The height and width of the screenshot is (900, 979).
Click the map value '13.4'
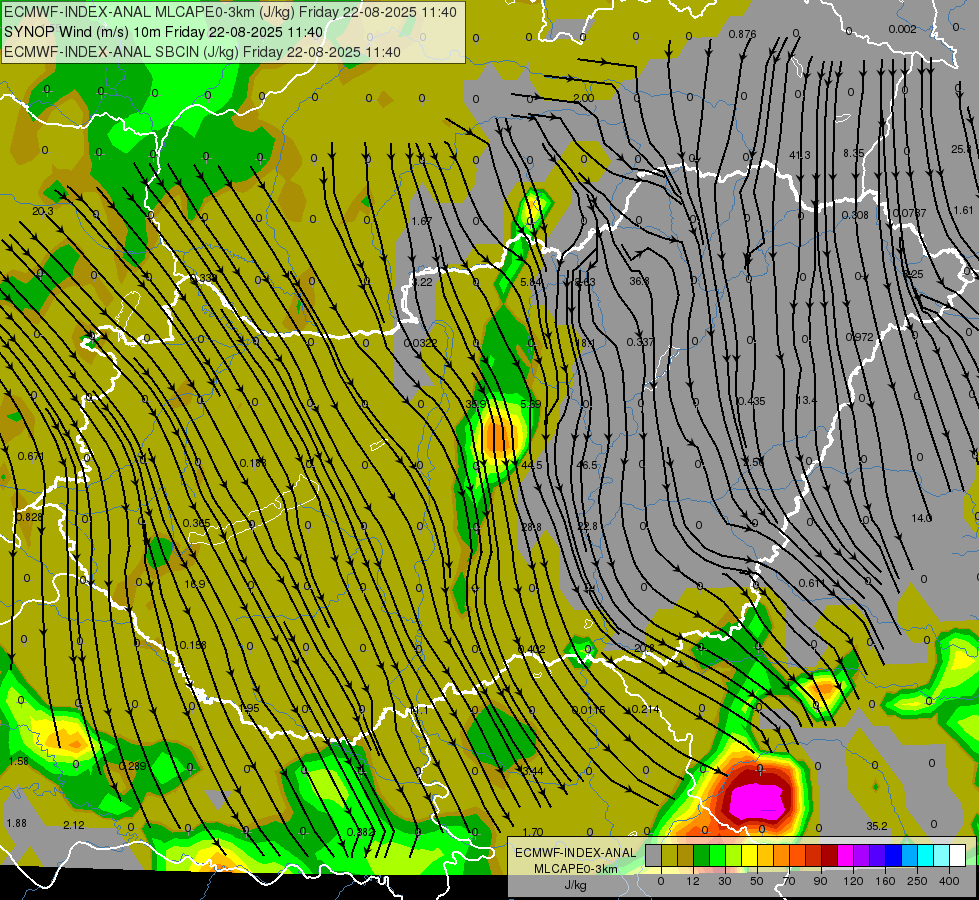point(806,400)
